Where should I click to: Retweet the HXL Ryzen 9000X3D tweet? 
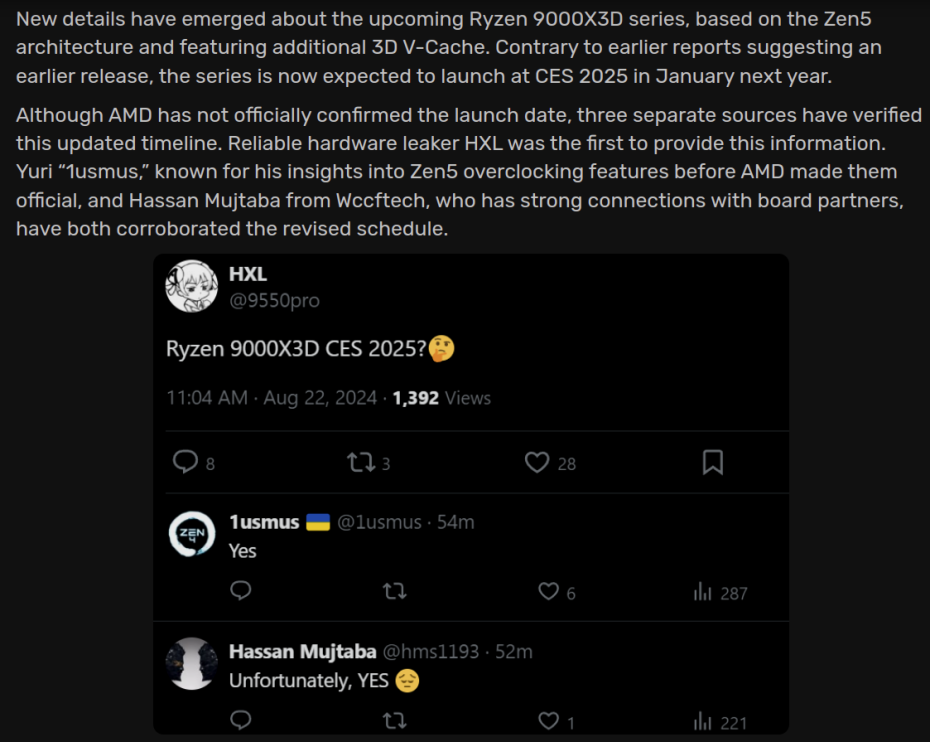(360, 462)
